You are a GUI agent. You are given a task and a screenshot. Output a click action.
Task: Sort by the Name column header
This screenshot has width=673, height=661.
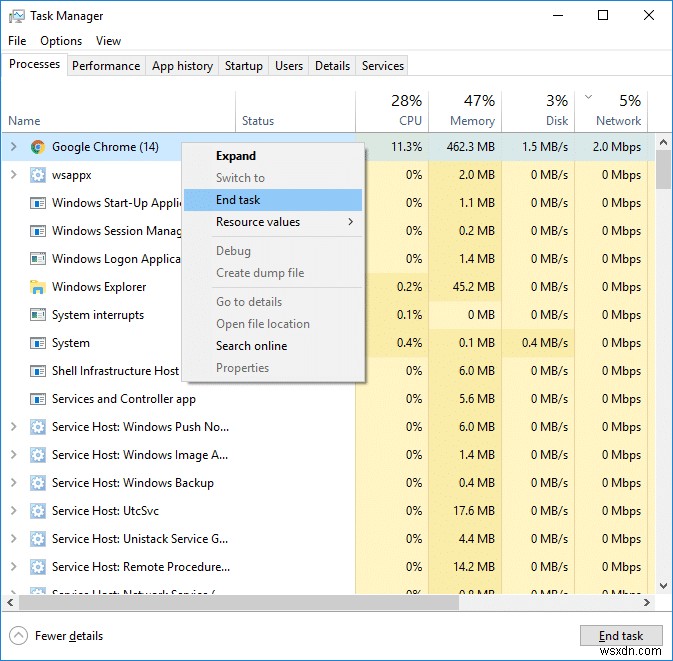tap(119, 112)
